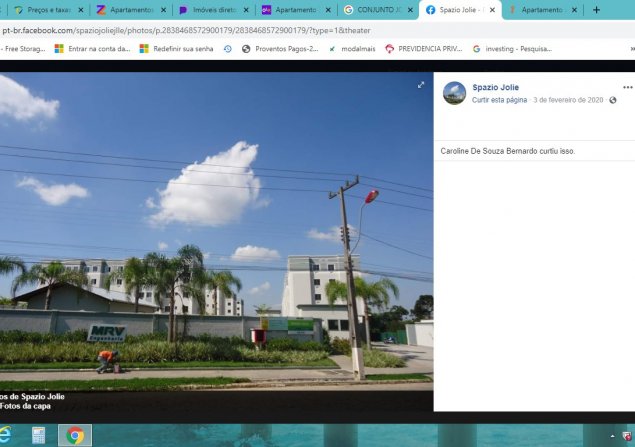The width and height of the screenshot is (635, 447).
Task: Open a new browser tab with plus button
Action: (x=596, y=10)
